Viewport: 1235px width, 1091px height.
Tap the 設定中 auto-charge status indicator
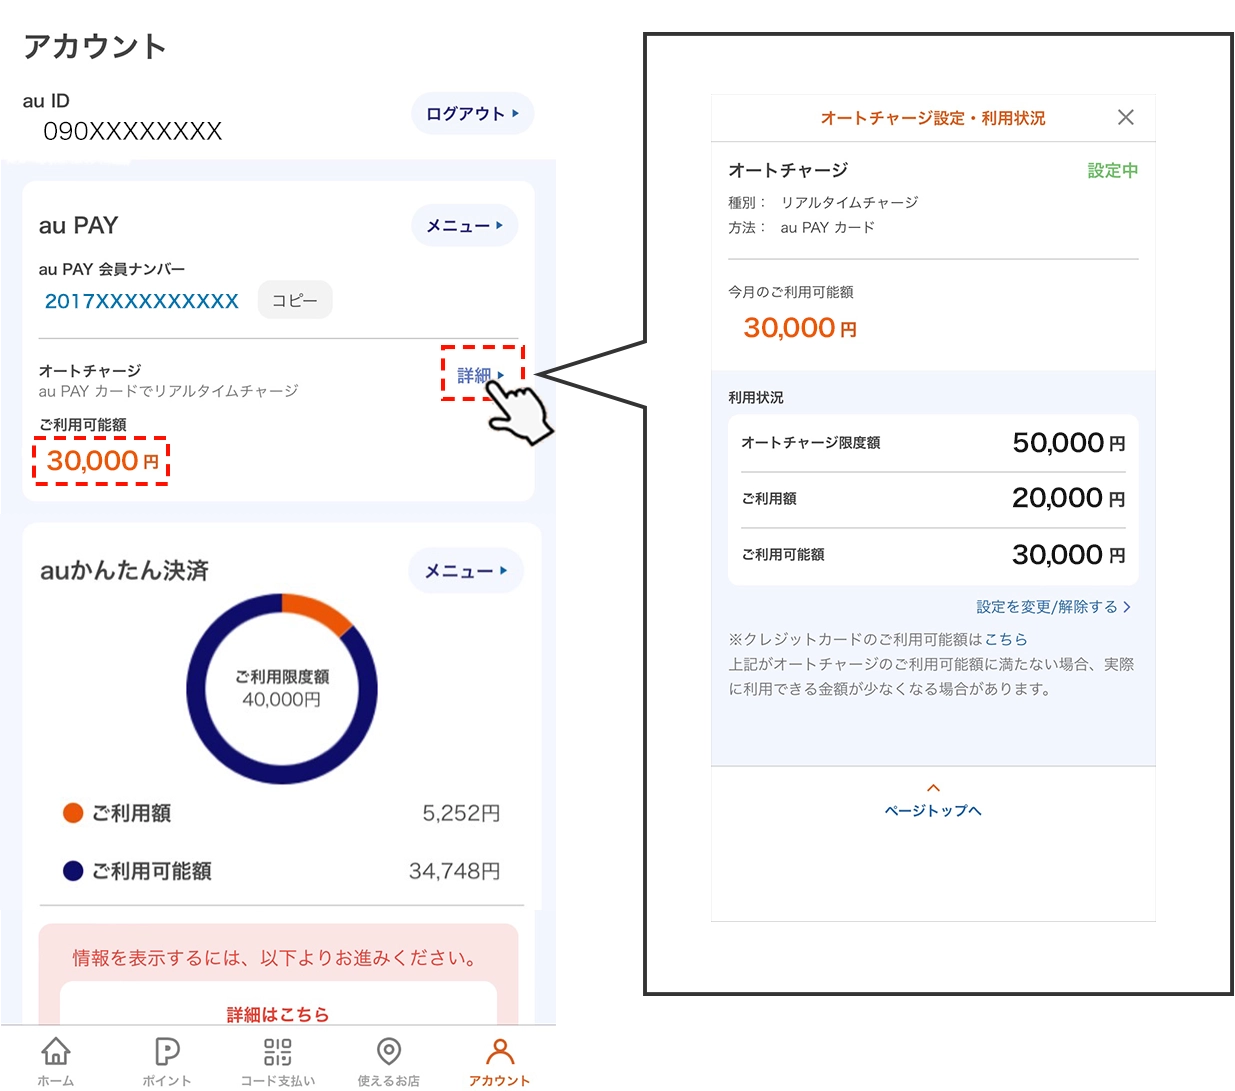(x=1112, y=170)
